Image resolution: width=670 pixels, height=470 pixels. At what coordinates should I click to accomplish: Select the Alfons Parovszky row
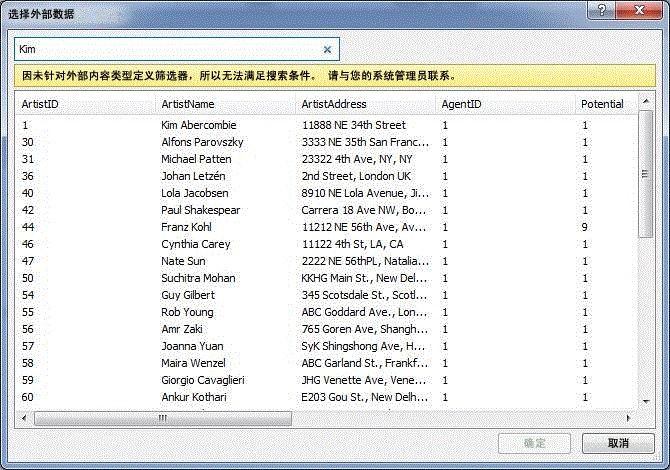[327, 142]
